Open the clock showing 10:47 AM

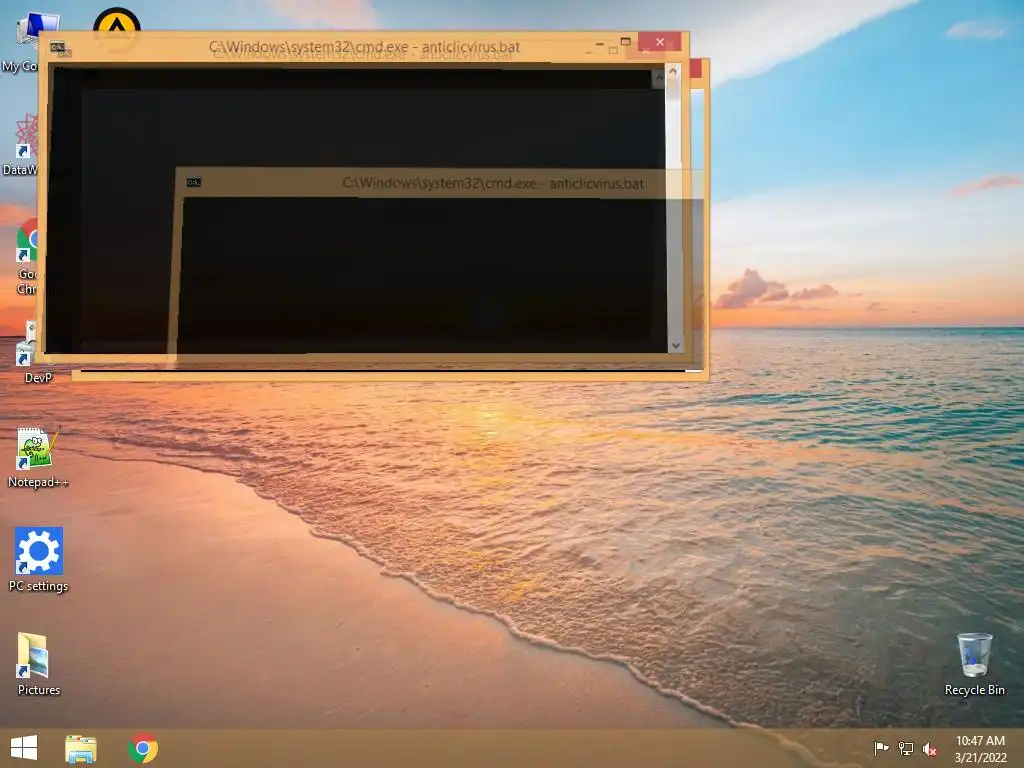pos(980,749)
